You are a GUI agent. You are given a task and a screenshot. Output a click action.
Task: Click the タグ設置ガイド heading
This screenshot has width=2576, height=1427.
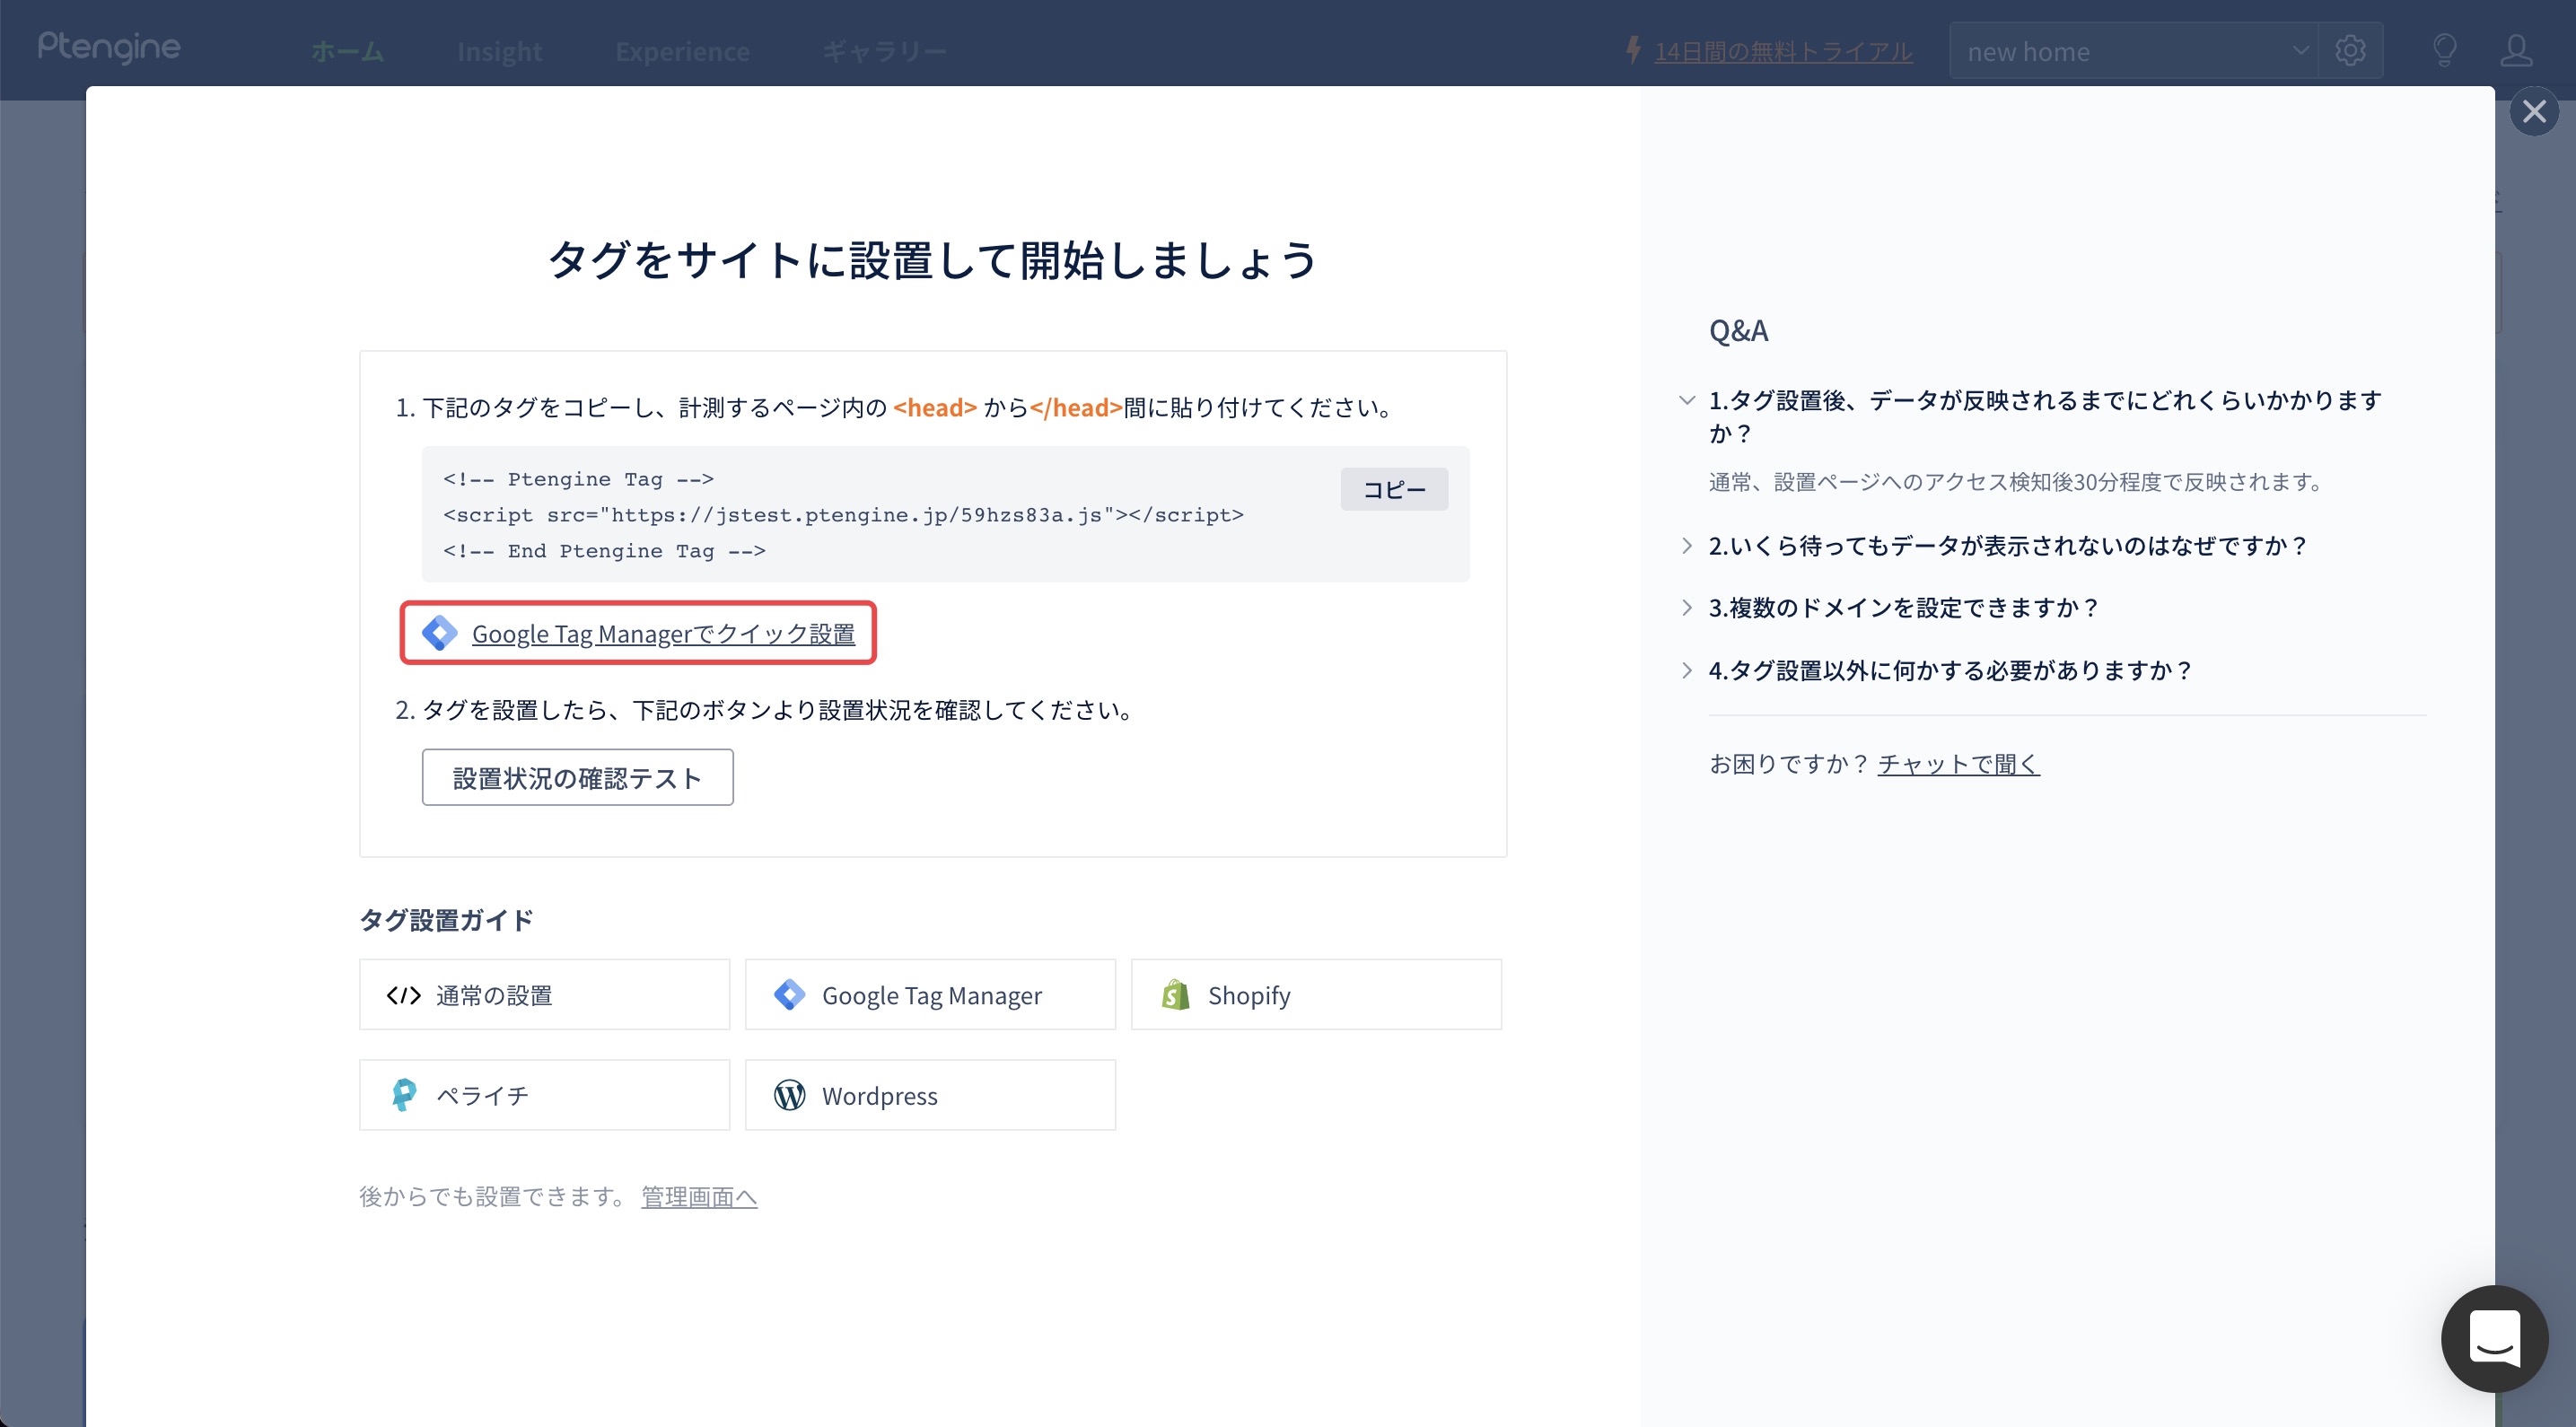(x=446, y=920)
